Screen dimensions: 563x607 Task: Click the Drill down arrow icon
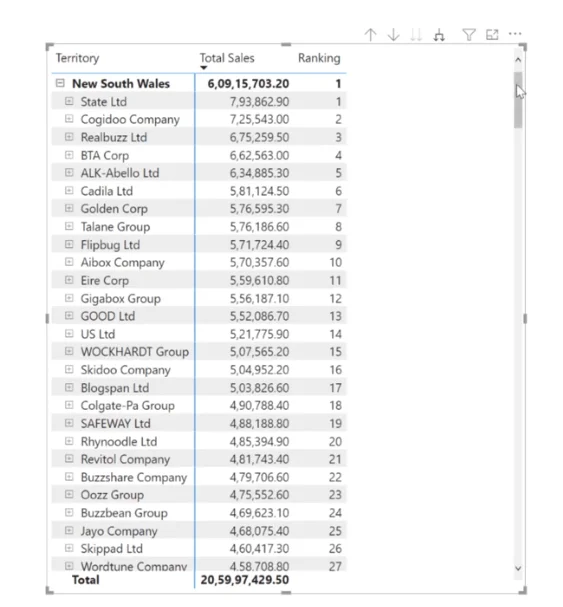coord(393,35)
